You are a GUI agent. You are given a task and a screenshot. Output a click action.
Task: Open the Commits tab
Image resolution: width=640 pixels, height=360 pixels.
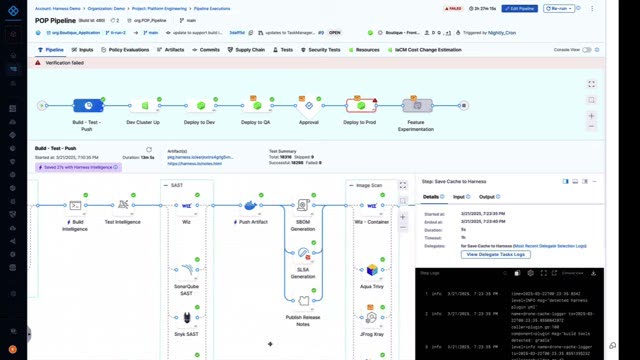[x=206, y=50]
